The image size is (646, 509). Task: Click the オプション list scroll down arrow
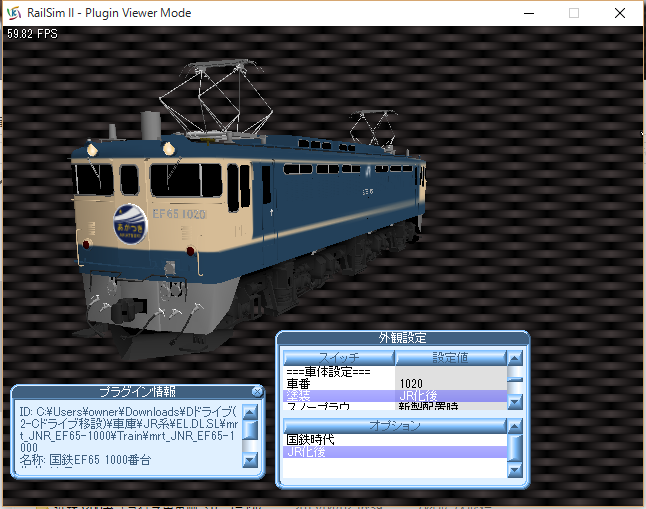[x=515, y=470]
